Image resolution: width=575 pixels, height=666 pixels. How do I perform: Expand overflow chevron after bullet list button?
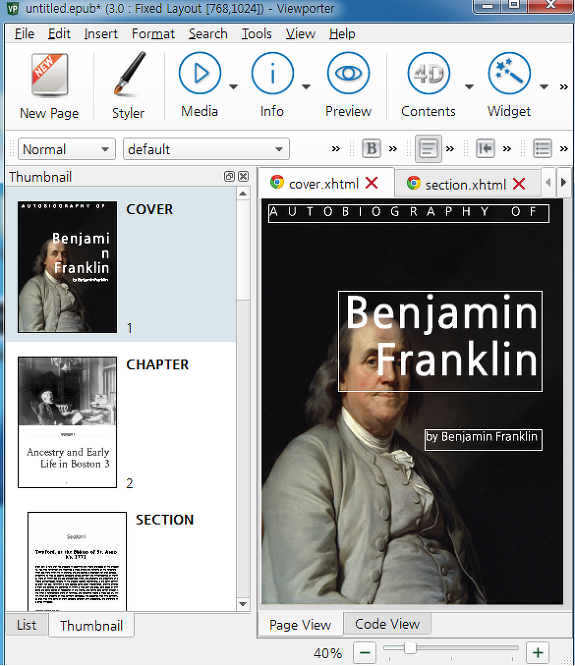click(564, 149)
